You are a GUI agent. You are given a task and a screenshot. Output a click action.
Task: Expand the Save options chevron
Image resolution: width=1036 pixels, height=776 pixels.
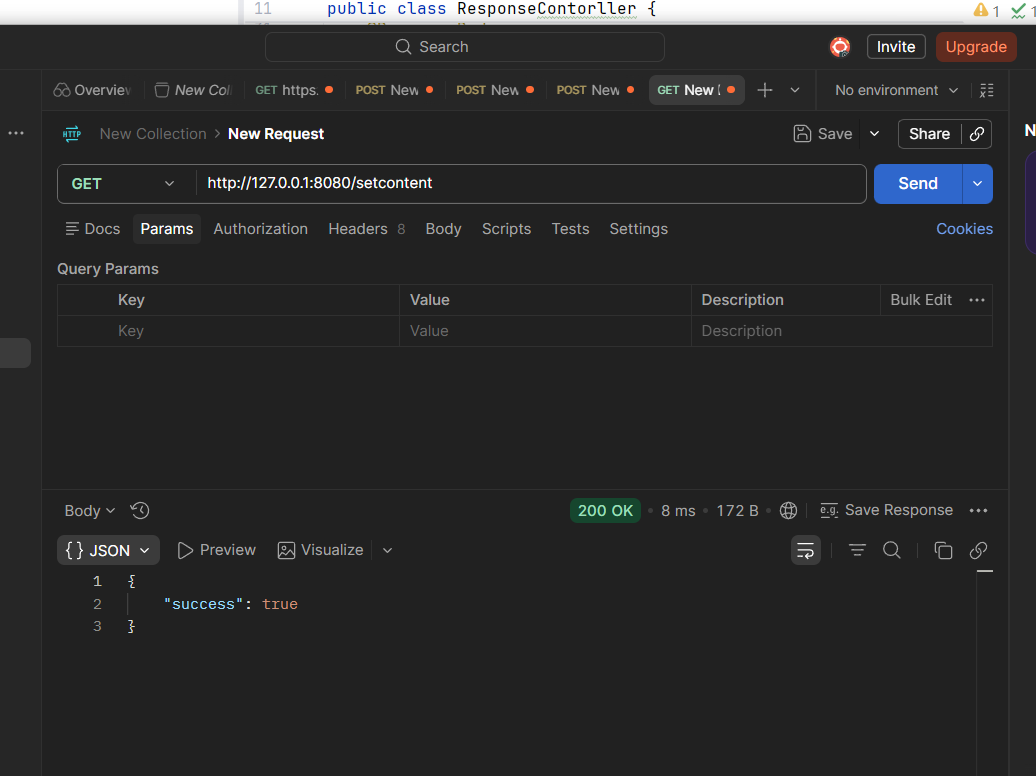pos(874,134)
